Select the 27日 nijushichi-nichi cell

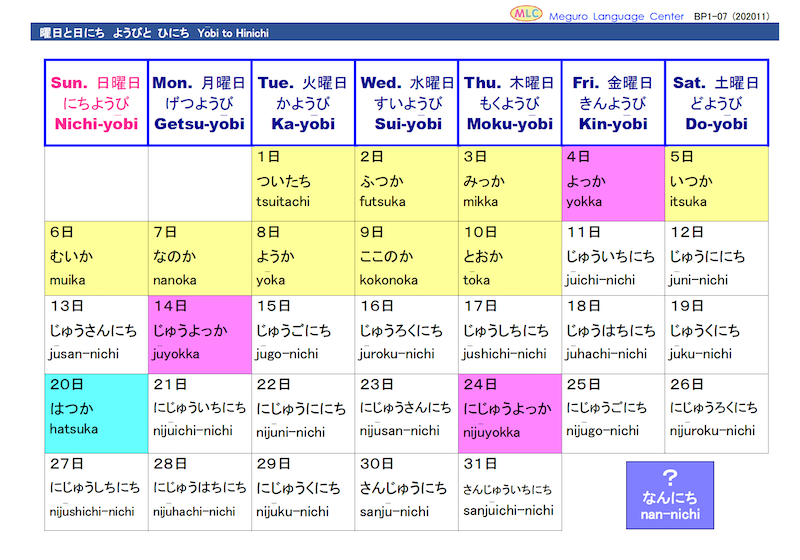tap(96, 490)
